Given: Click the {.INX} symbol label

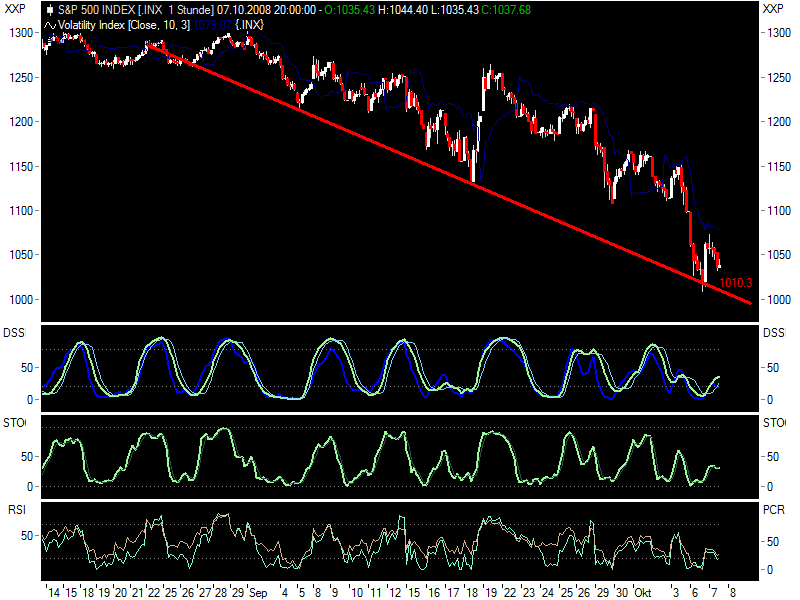Looking at the screenshot, I should [x=249, y=25].
